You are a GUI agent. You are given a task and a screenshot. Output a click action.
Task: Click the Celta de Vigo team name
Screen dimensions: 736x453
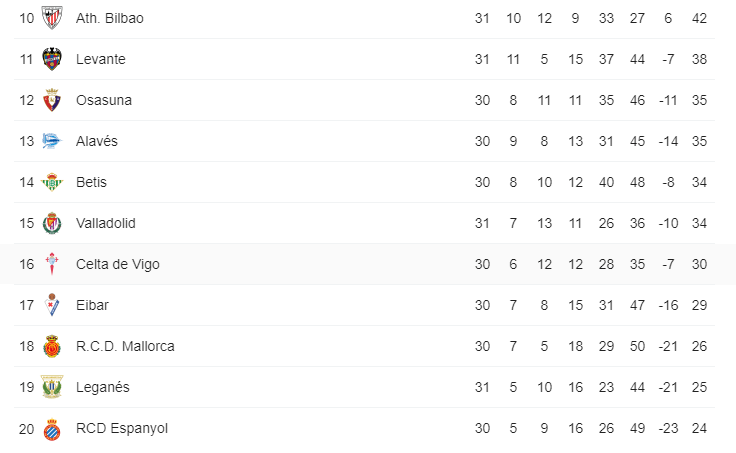point(118,264)
